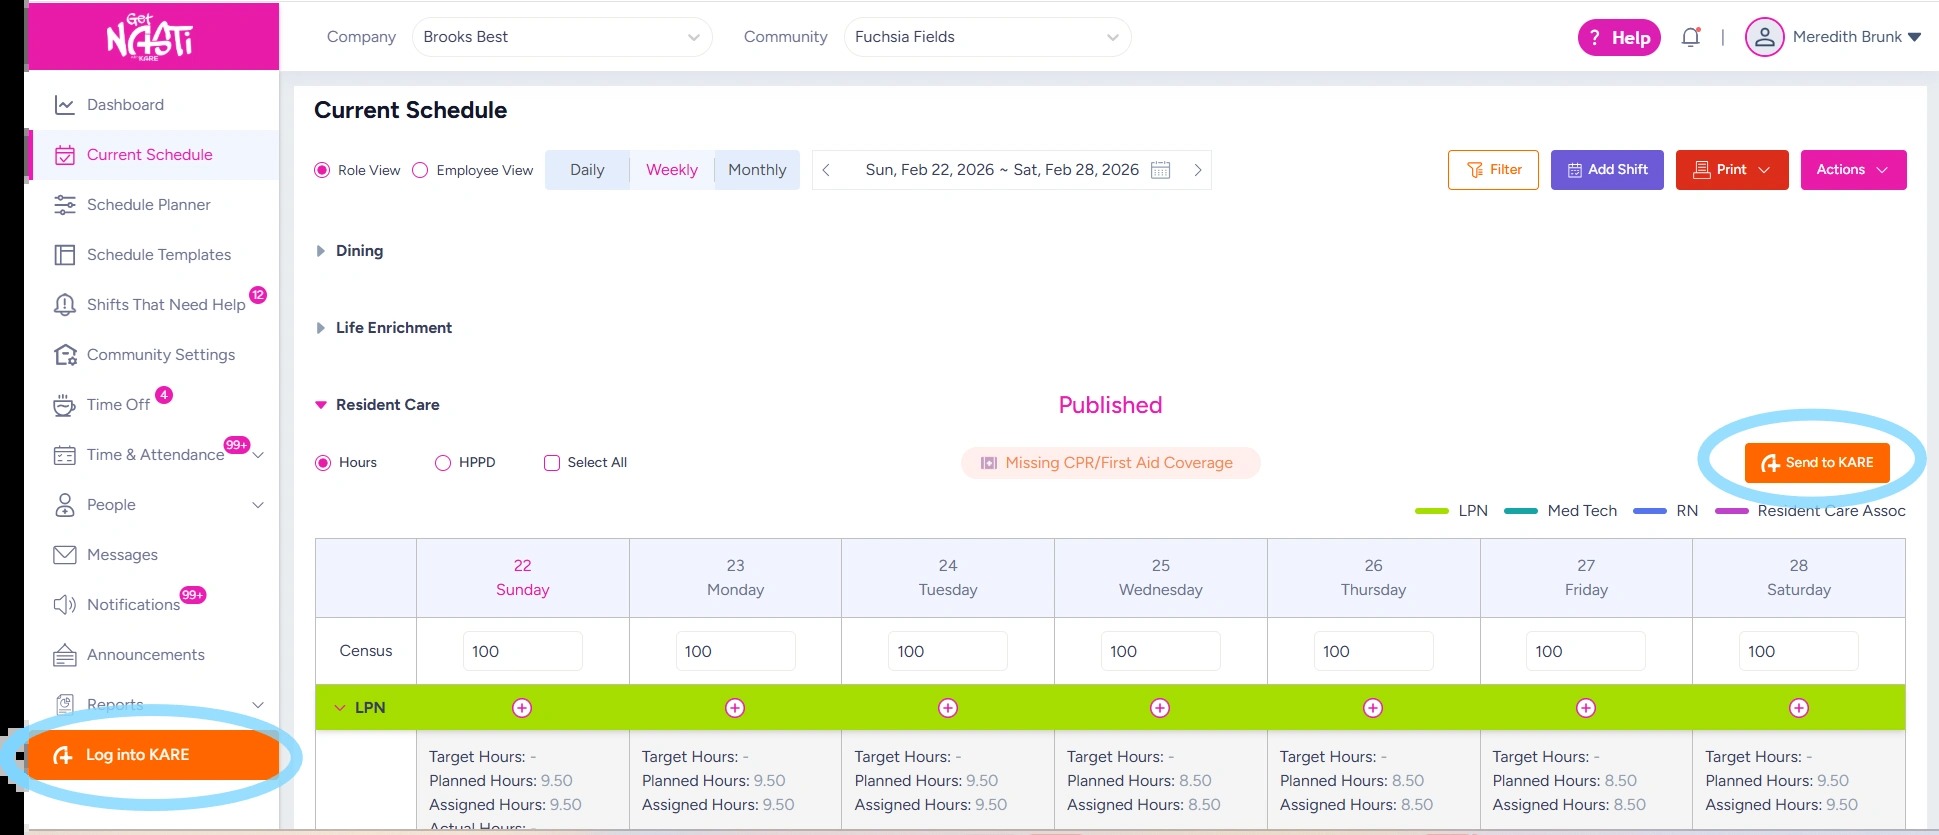
Task: Click the green LPN legend swatch
Action: tap(1431, 511)
